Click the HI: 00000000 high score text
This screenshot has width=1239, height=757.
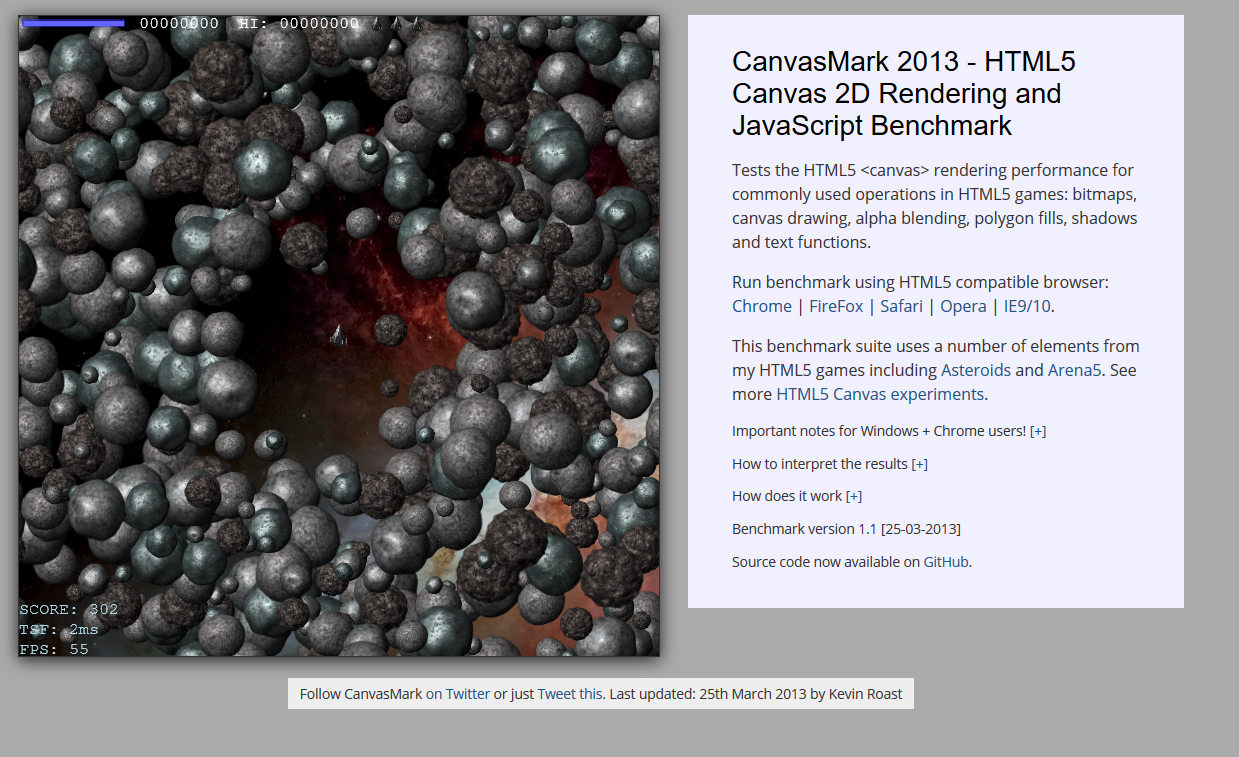click(299, 23)
